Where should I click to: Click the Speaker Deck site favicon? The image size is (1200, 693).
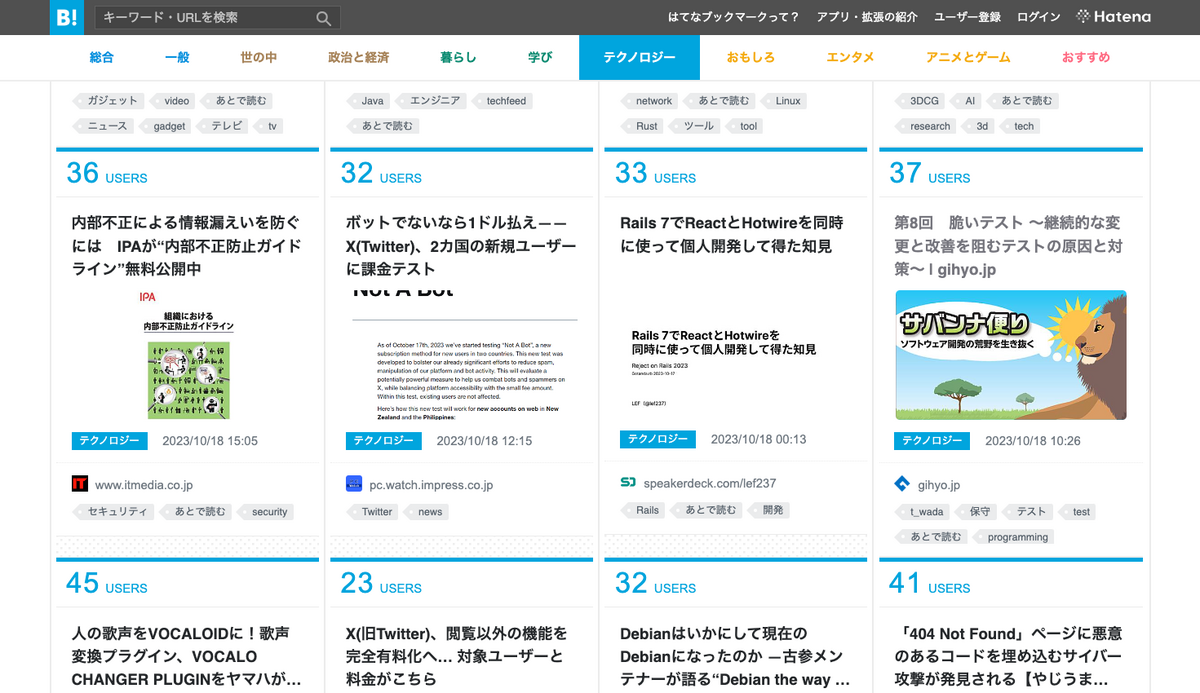tap(628, 483)
